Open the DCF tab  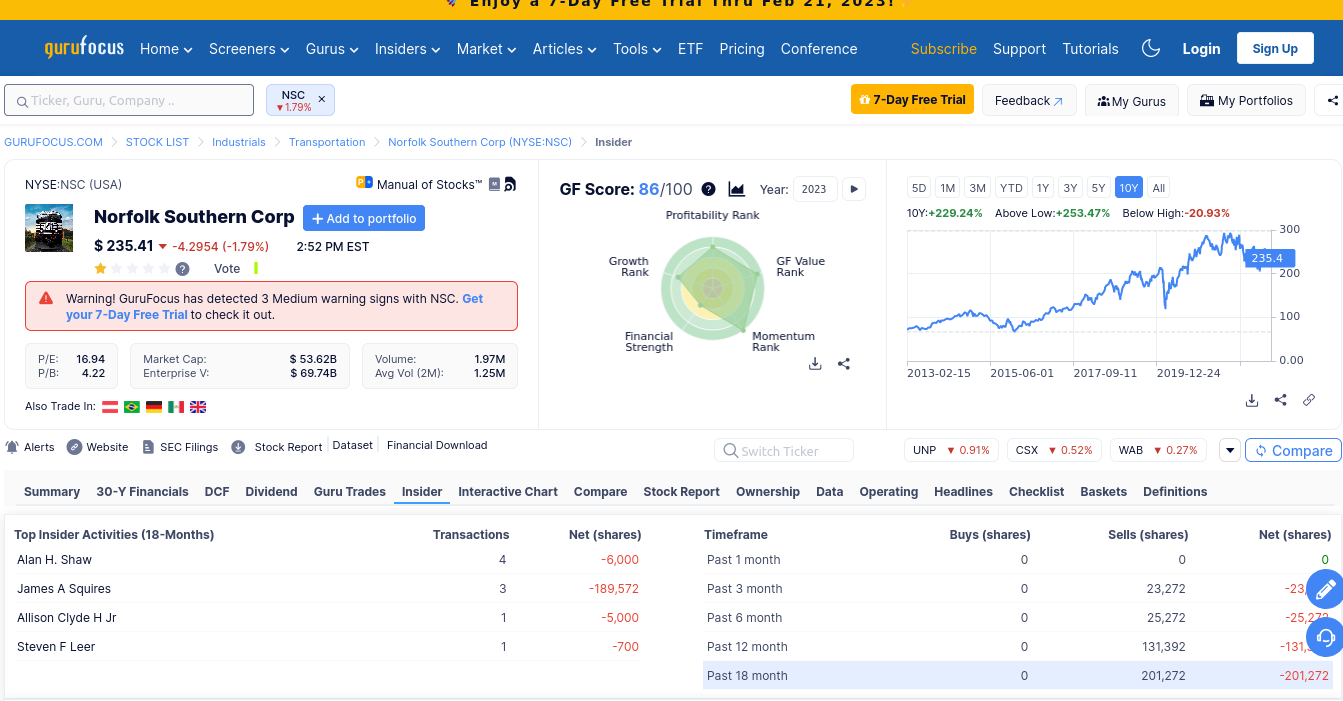(x=217, y=492)
